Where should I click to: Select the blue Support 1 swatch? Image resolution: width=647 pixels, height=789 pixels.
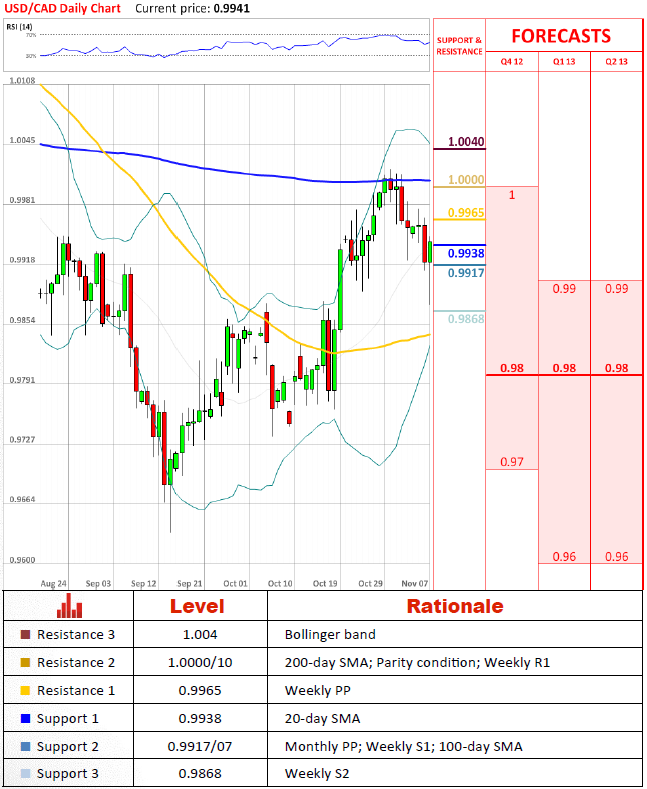(25, 719)
